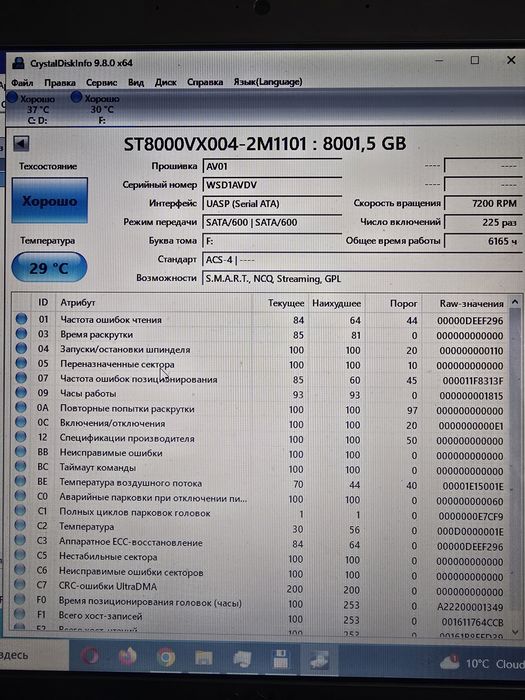Viewport: 525px width, 700px height.
Task: Open Opera from the taskbar
Action: pyautogui.click(x=90, y=658)
